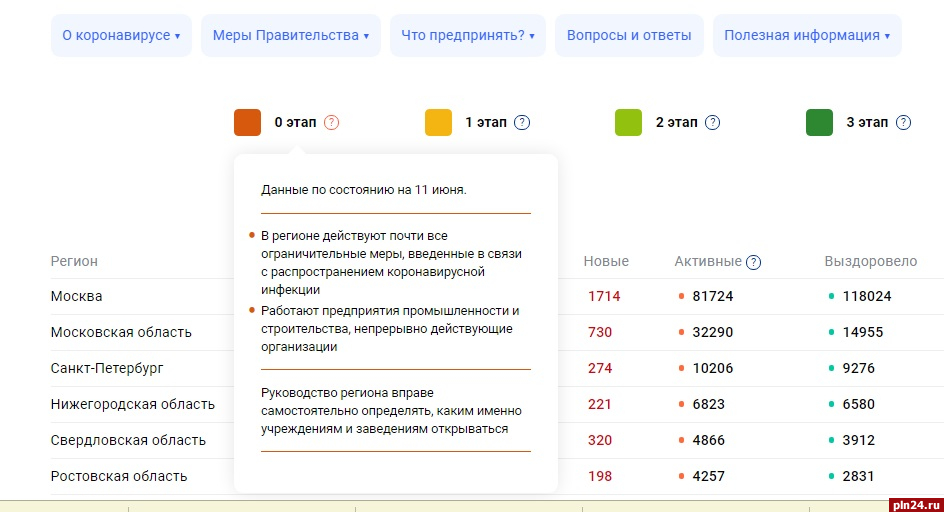
Task: Open the Меры Правительства dropdown
Action: coord(290,35)
